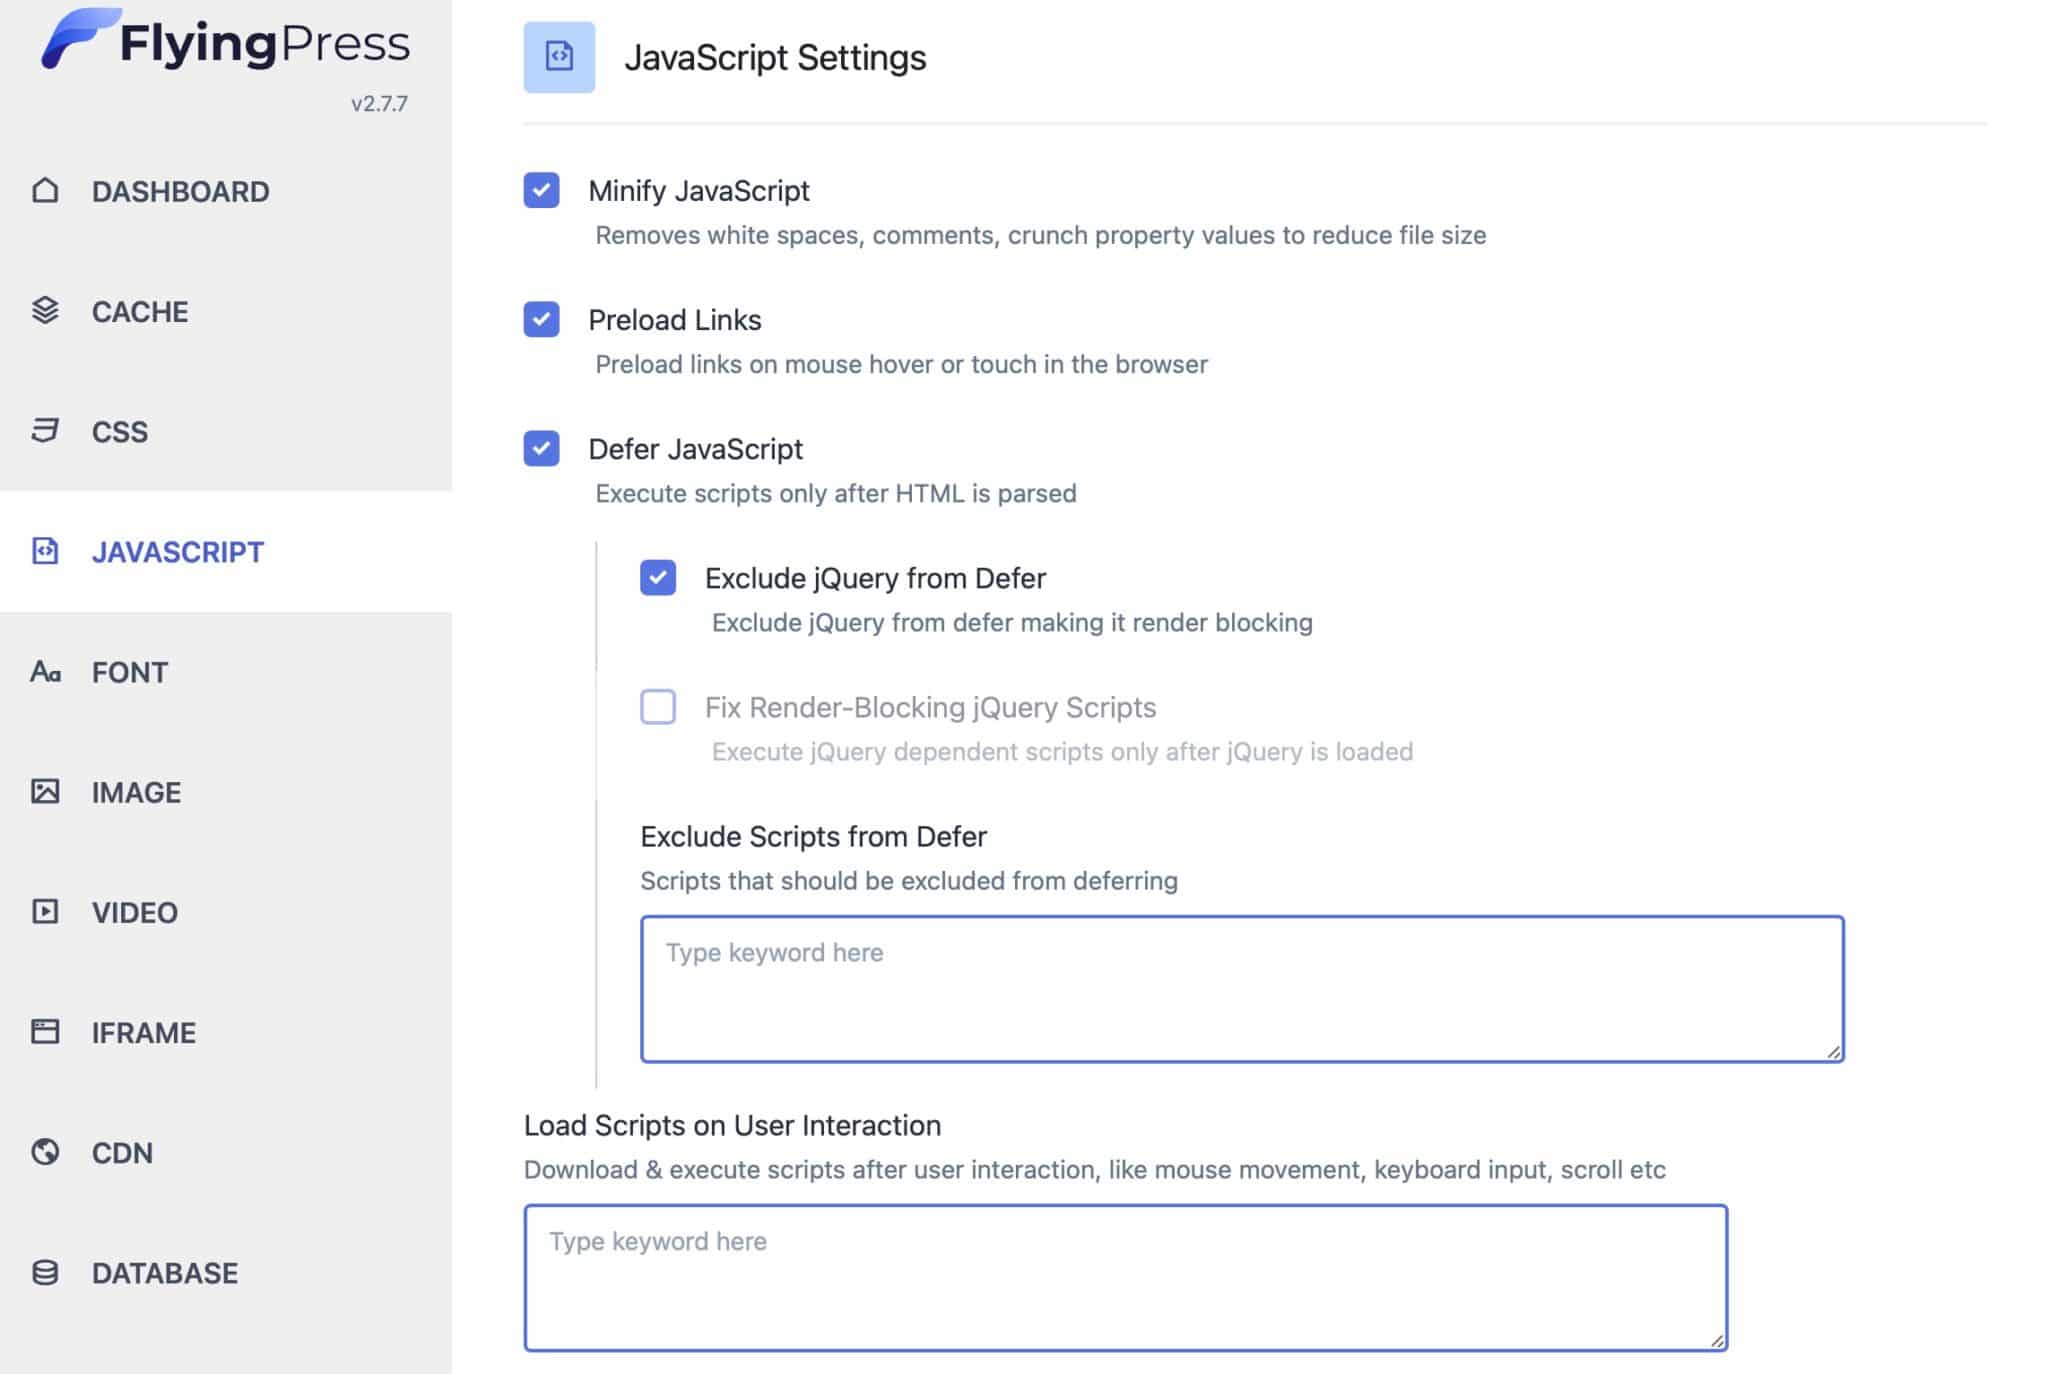Click the Font Aa icon
Image resolution: width=2048 pixels, height=1374 pixels.
point(45,671)
